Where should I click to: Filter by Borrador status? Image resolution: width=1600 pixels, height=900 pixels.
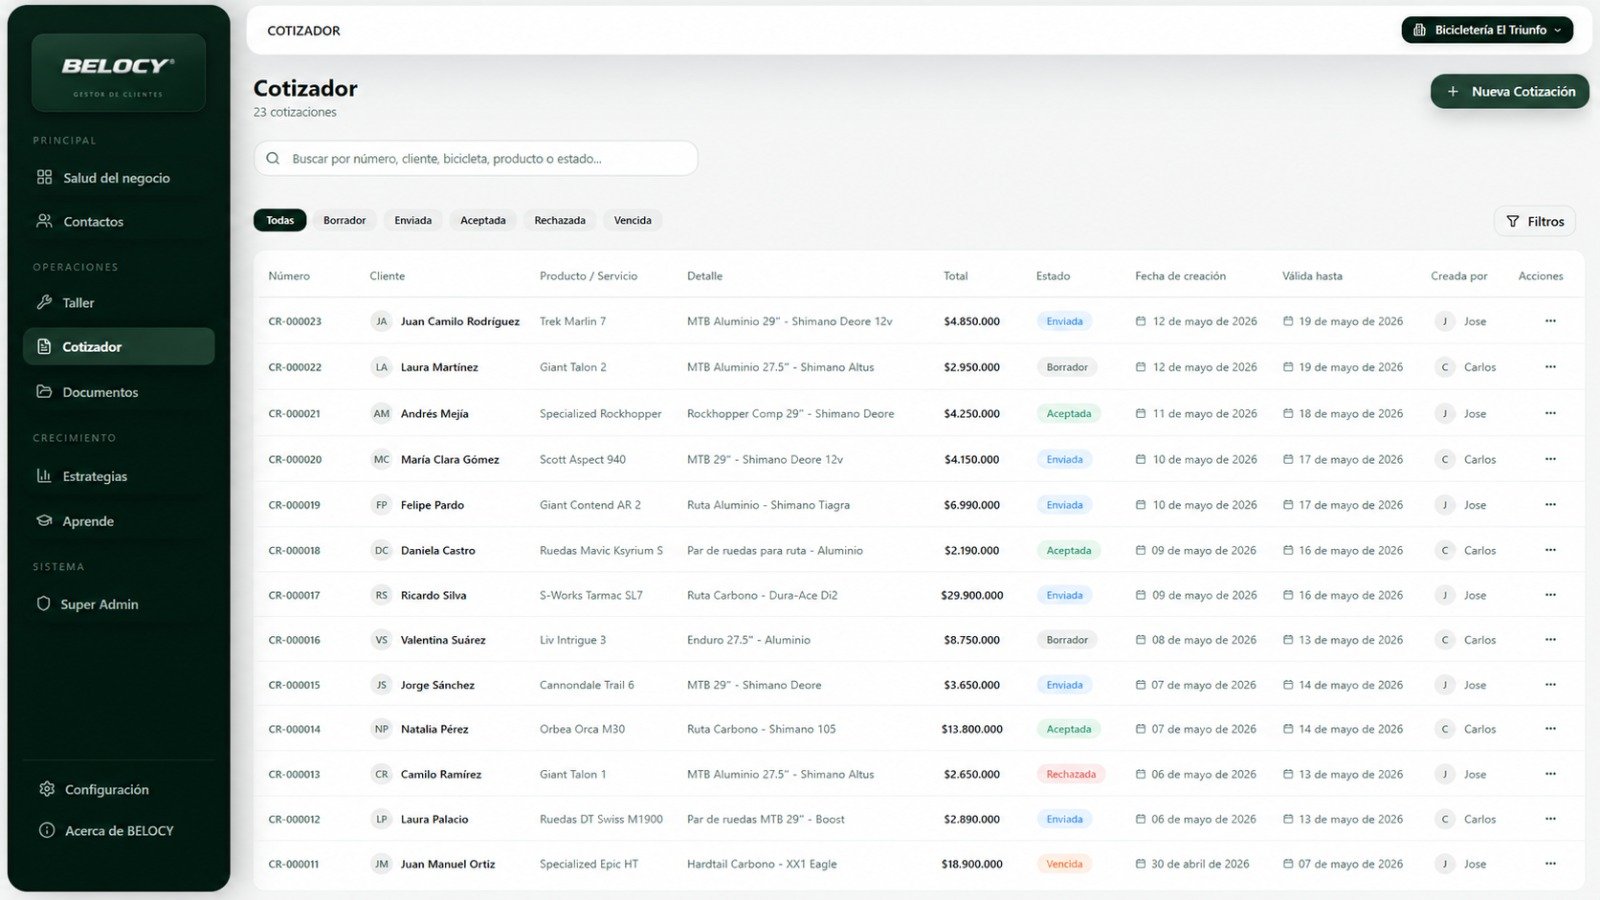point(345,220)
